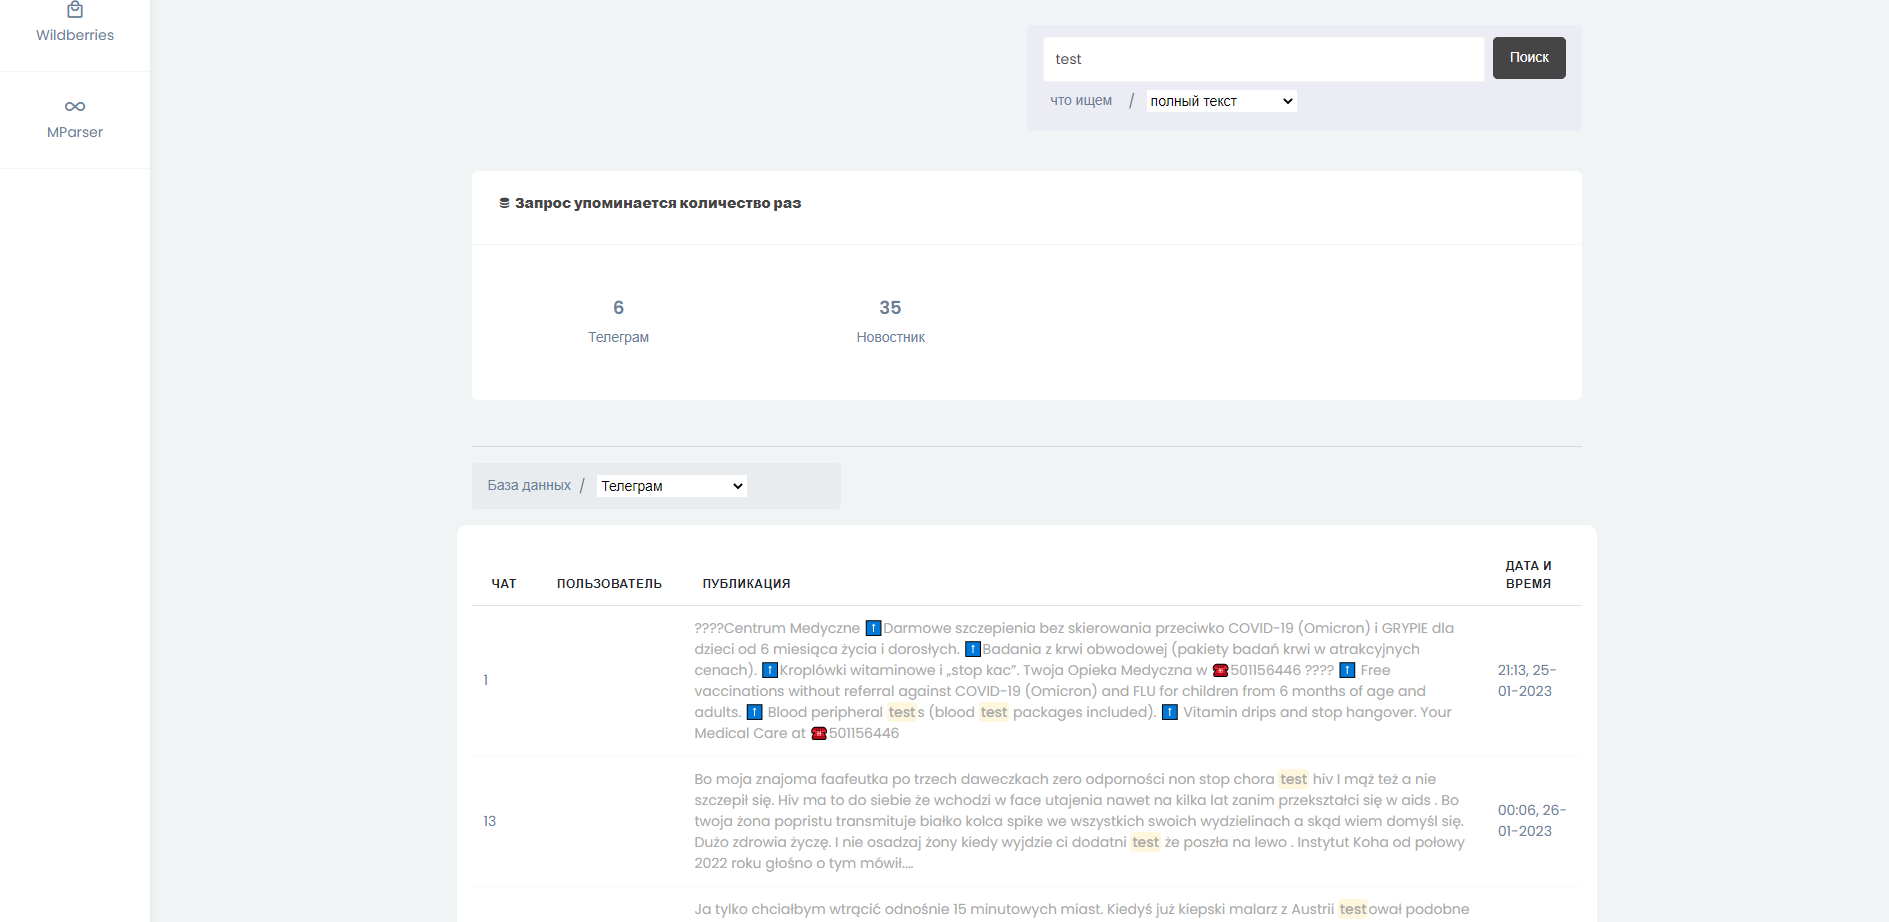Click the date "21:13, 25-01-2023"
This screenshot has height=922, width=1889.
[1527, 681]
